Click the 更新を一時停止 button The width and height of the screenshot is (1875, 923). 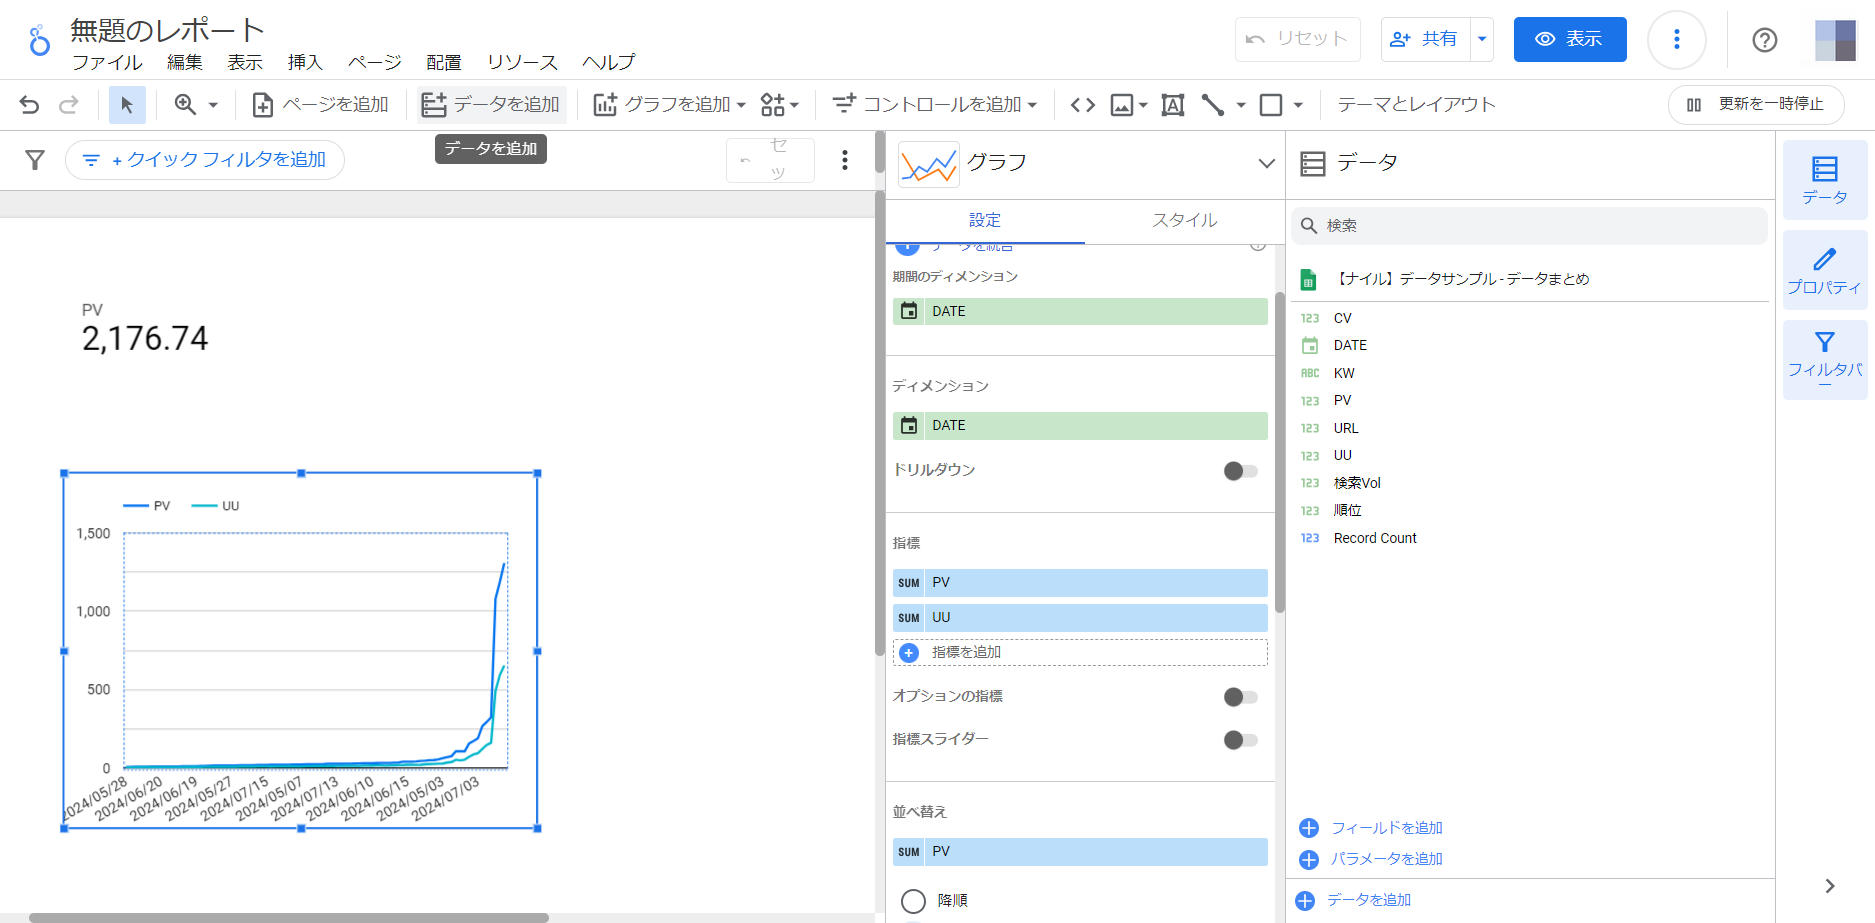point(1755,104)
